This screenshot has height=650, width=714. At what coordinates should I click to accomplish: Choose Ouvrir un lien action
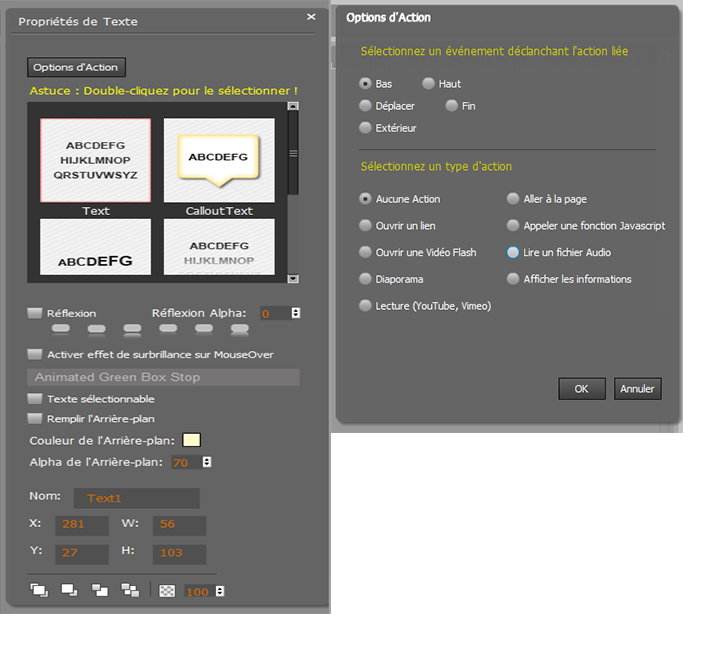(x=365, y=225)
